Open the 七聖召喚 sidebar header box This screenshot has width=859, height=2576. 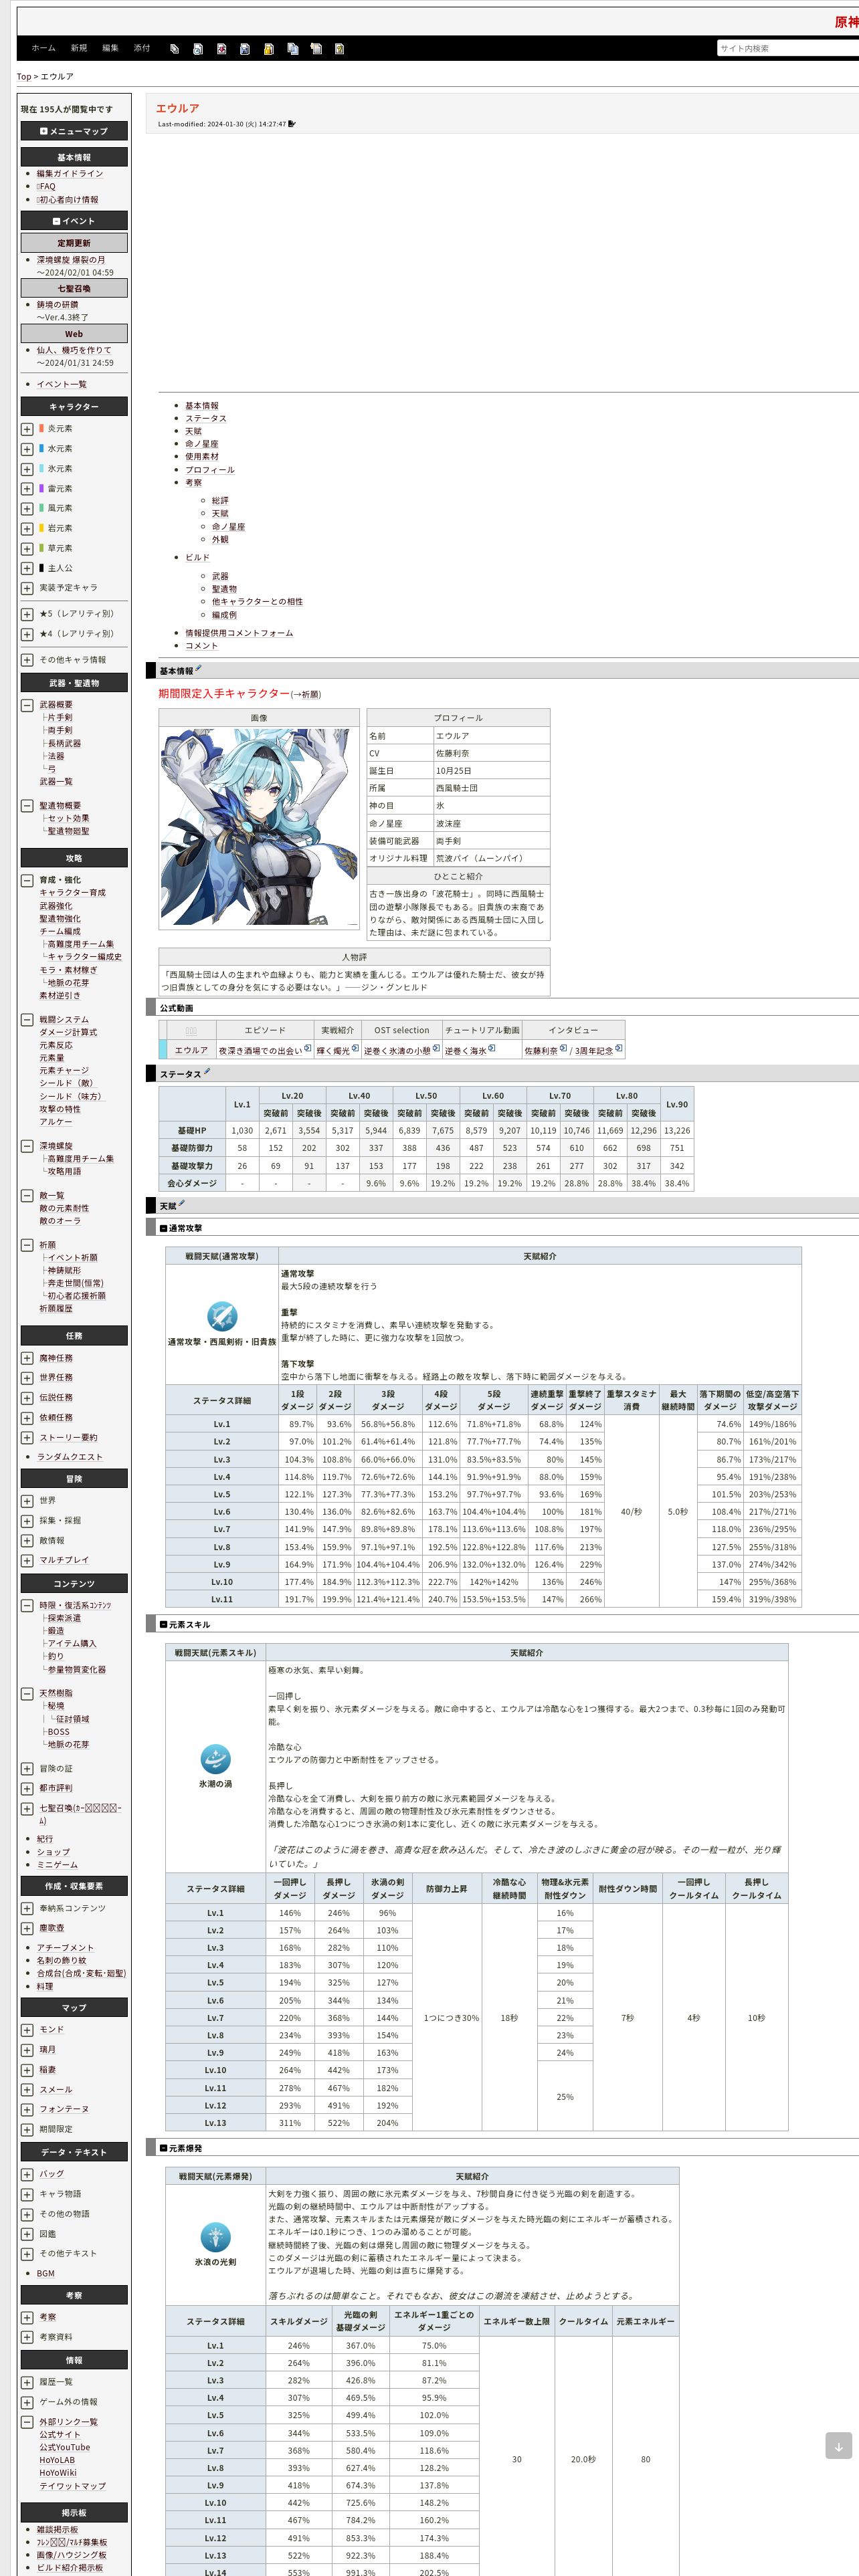74,288
